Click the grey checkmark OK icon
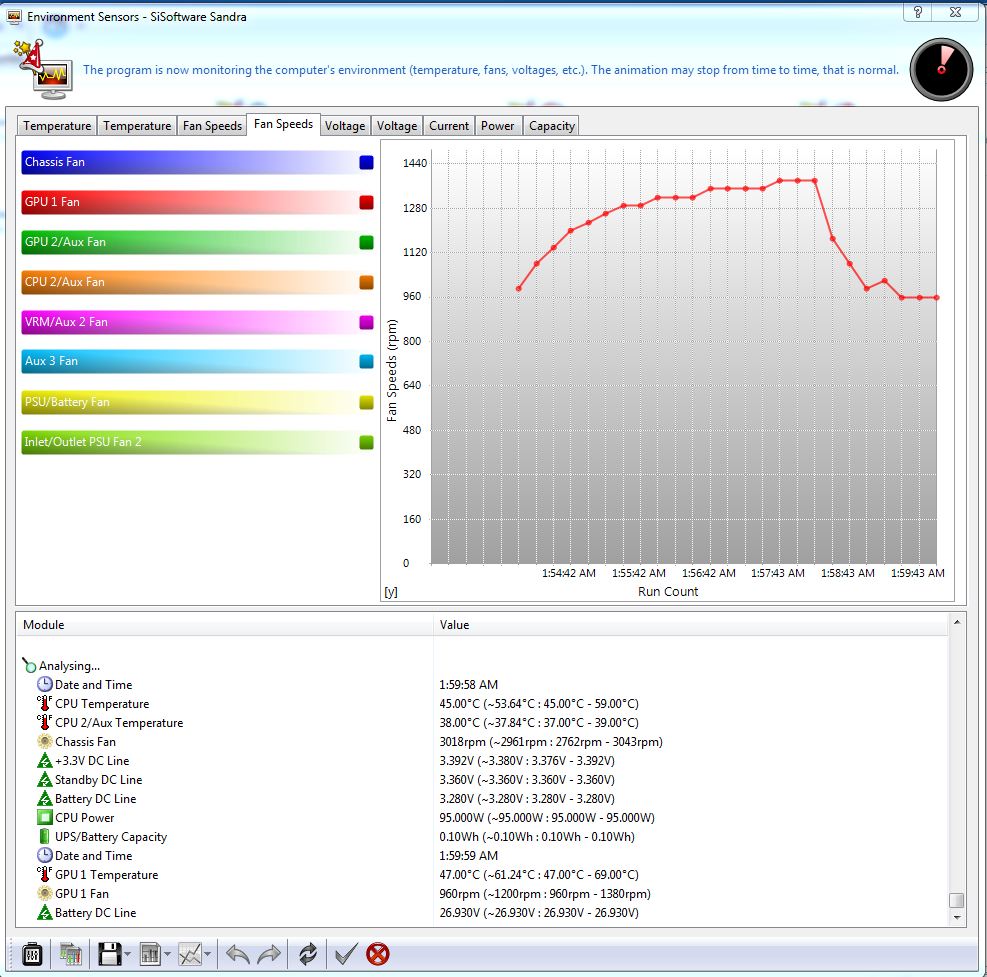Image resolution: width=987 pixels, height=977 pixels. (346, 954)
